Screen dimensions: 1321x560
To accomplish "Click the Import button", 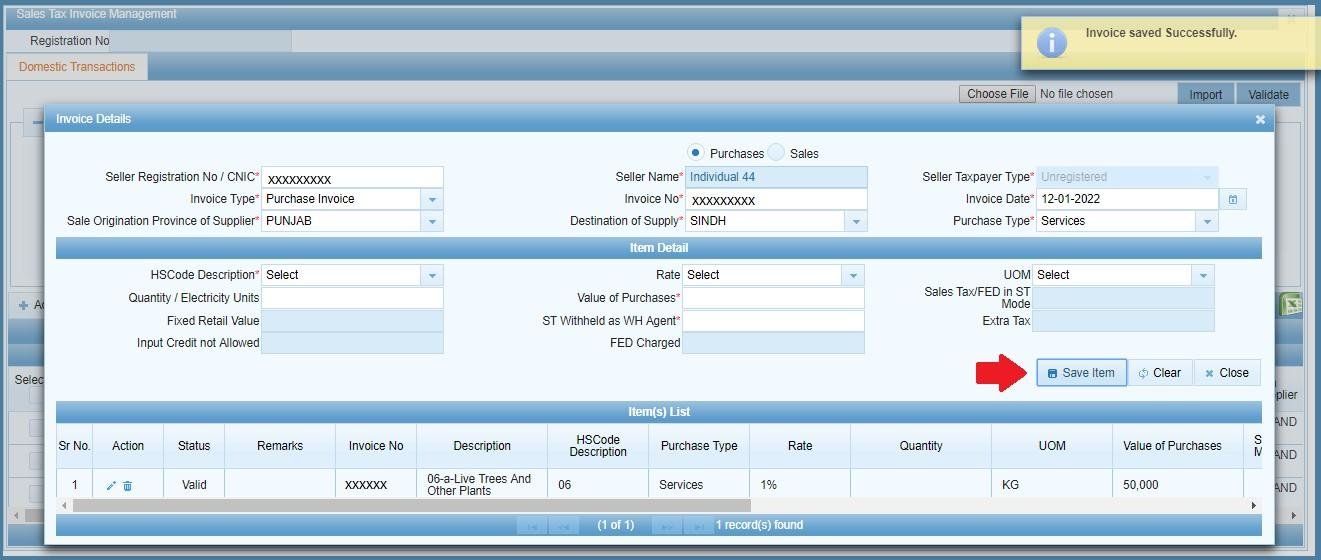I will (x=1205, y=95).
